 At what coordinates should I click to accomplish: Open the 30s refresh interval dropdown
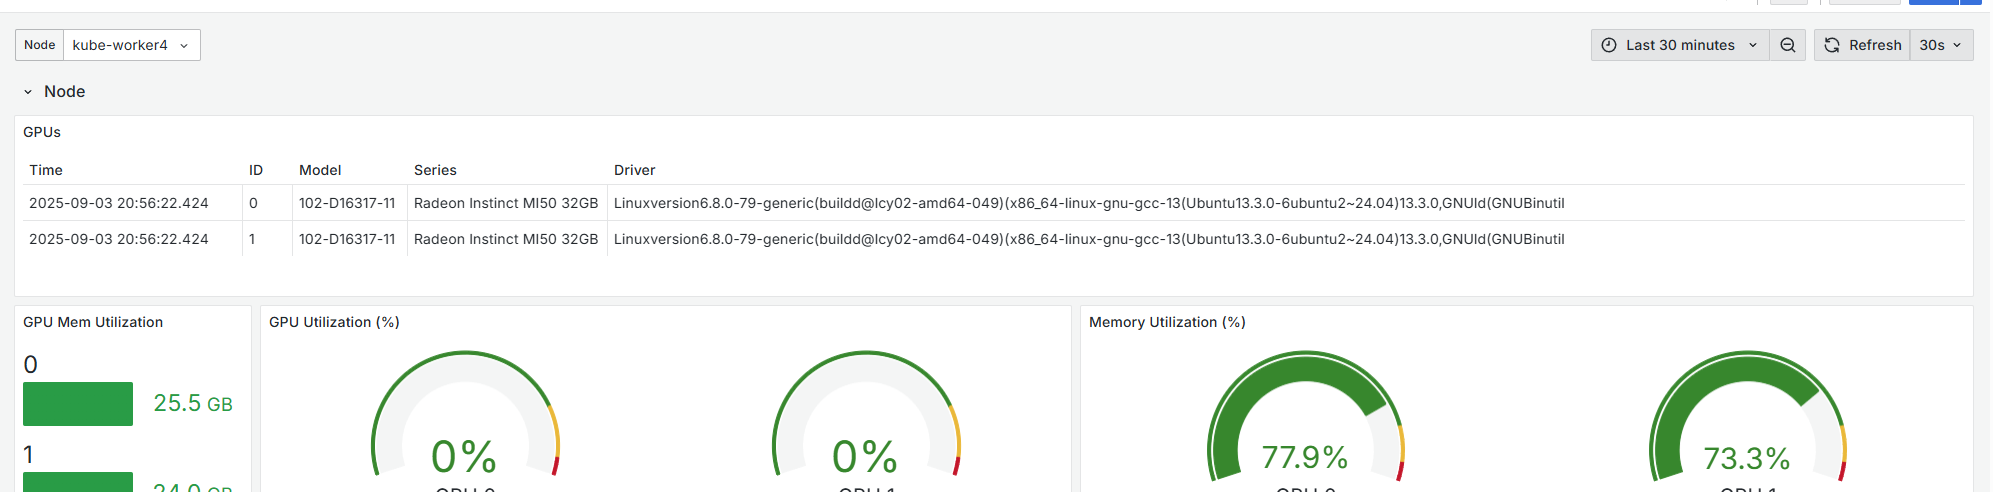[x=1941, y=45]
